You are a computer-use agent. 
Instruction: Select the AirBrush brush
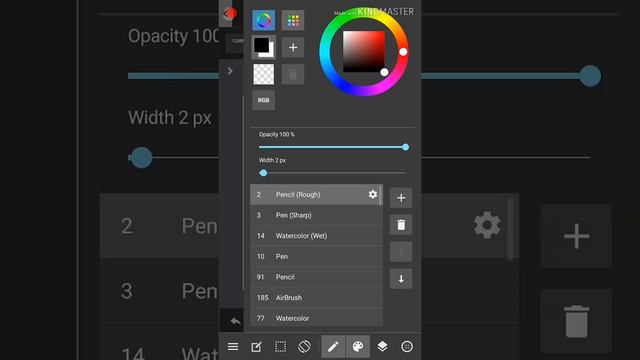(x=316, y=298)
